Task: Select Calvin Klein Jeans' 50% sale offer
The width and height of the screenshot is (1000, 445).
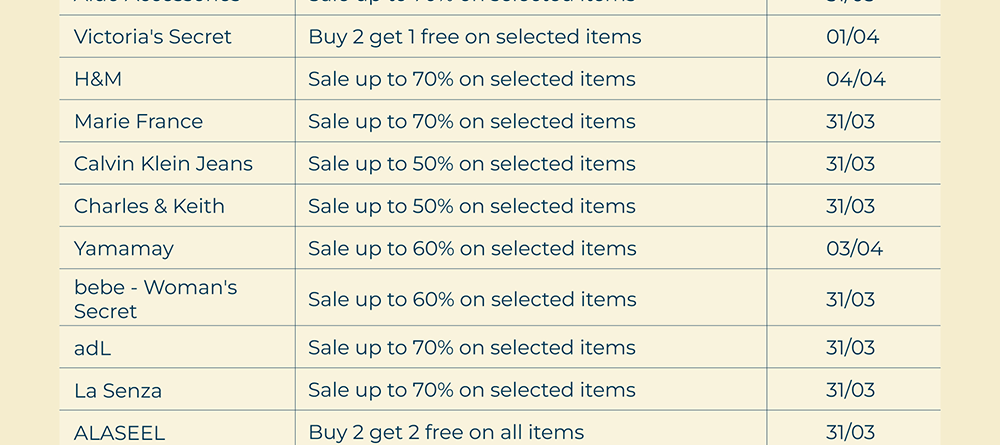Action: [471, 164]
